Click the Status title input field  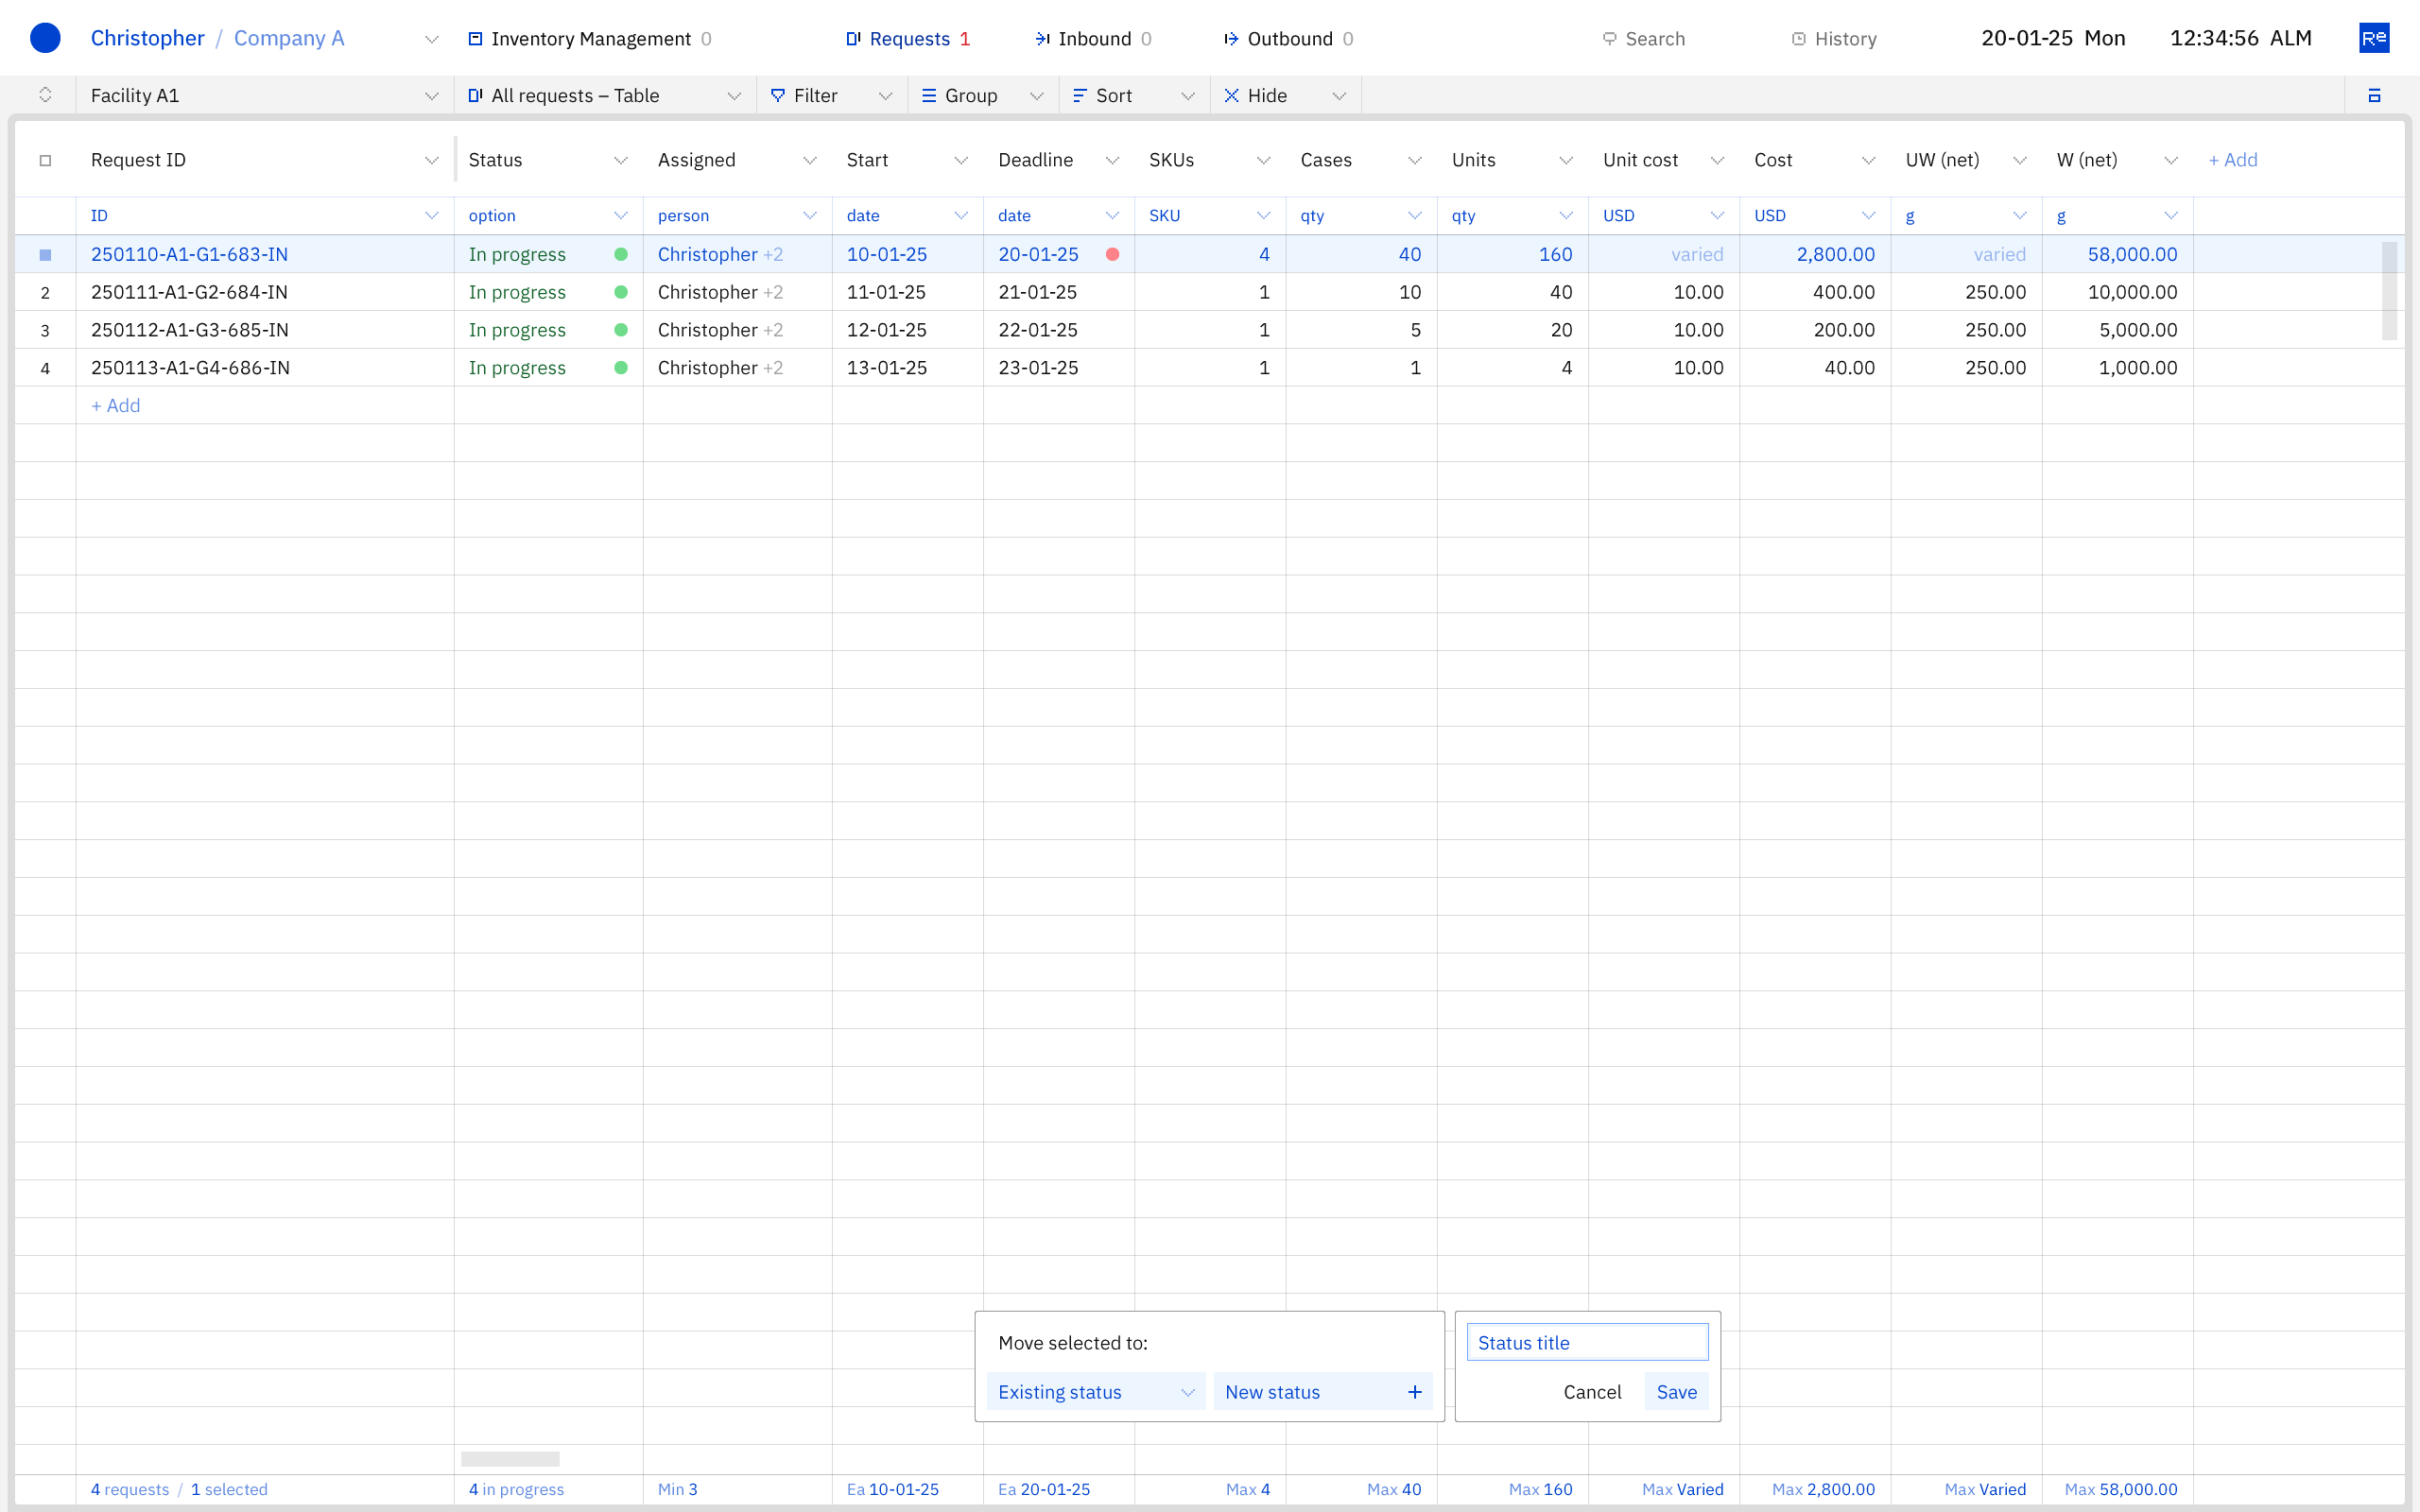[1587, 1343]
